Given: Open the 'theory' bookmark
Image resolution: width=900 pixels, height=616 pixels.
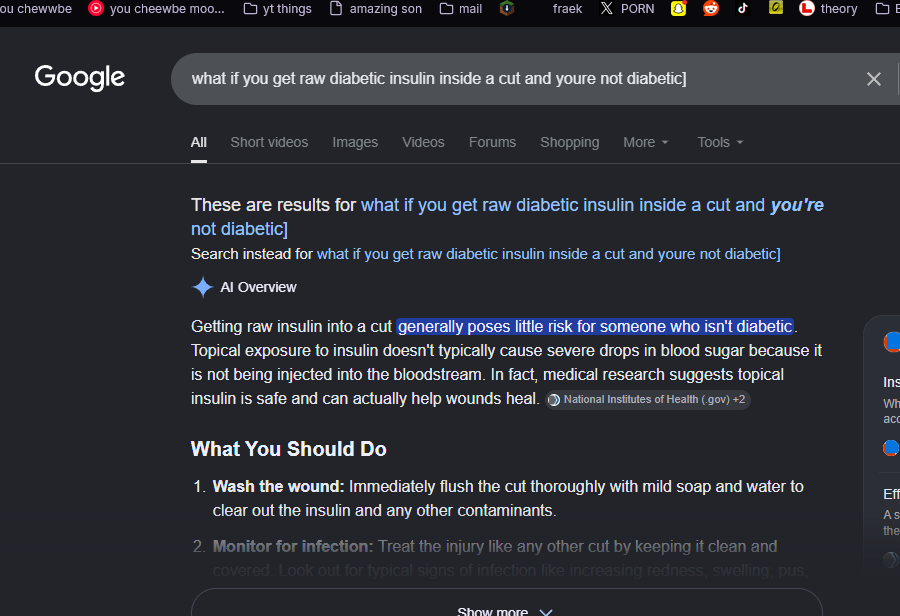Looking at the screenshot, I should click(x=829, y=9).
